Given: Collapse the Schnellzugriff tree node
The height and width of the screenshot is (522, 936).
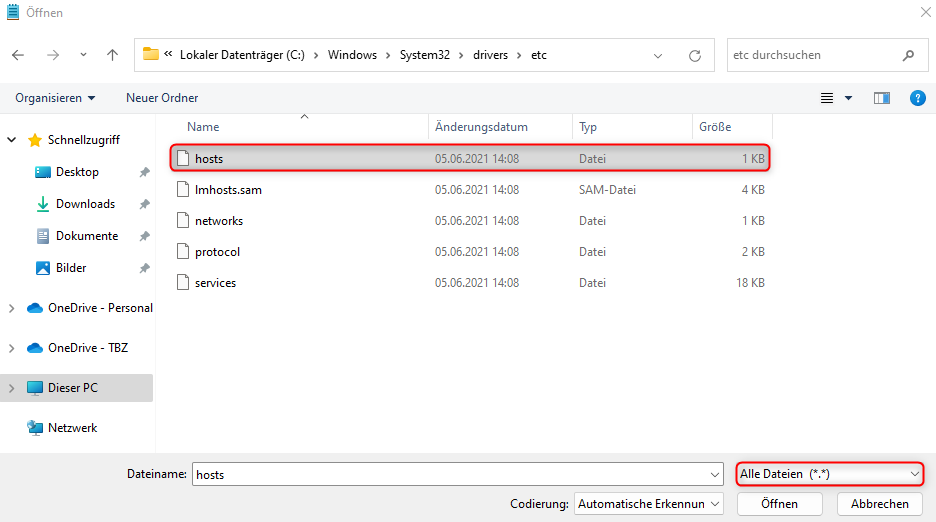Looking at the screenshot, I should coord(12,140).
